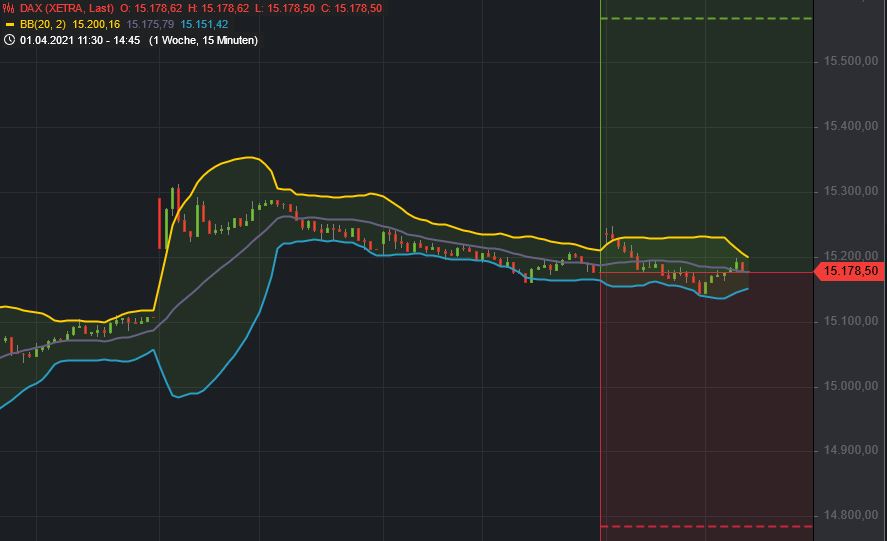Click the 14.900,00 price axis label
The height and width of the screenshot is (541, 887).
pos(850,450)
